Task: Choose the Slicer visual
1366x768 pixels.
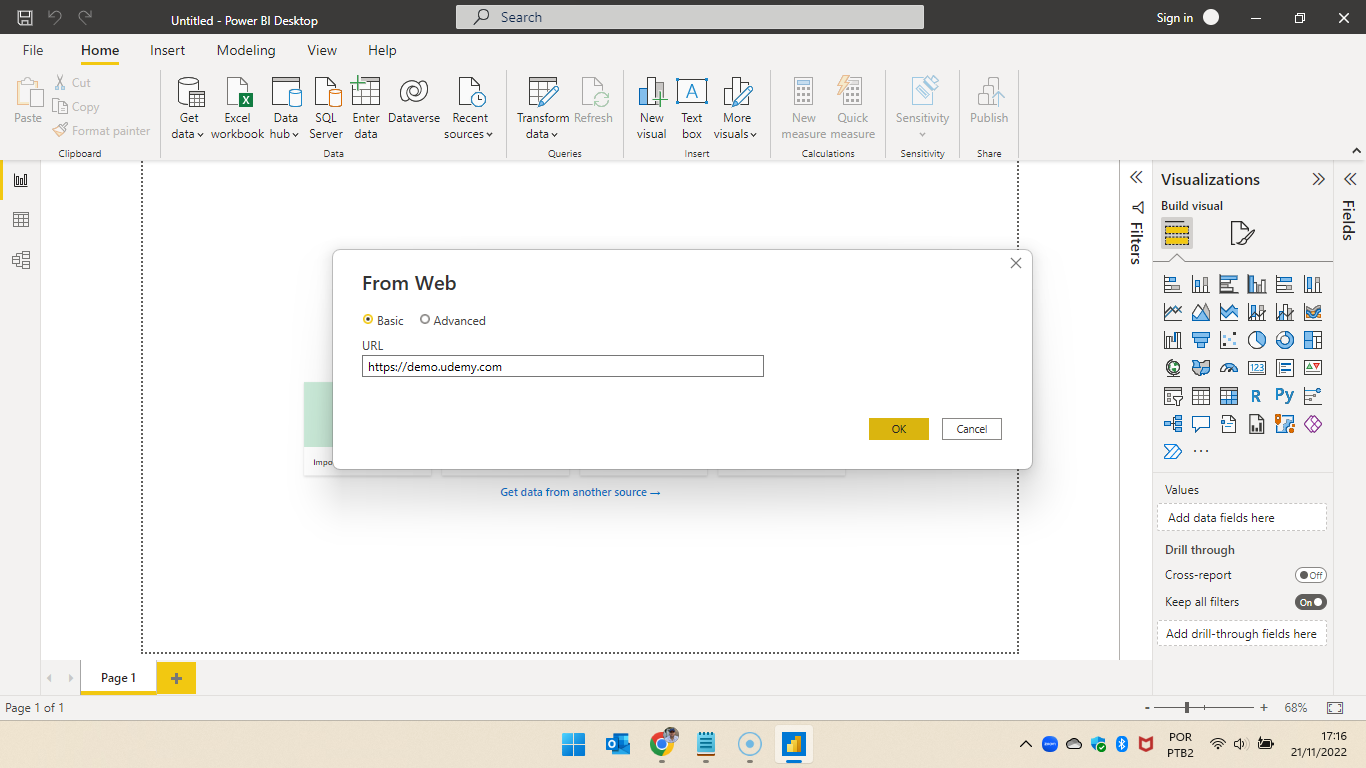Action: coord(1173,397)
